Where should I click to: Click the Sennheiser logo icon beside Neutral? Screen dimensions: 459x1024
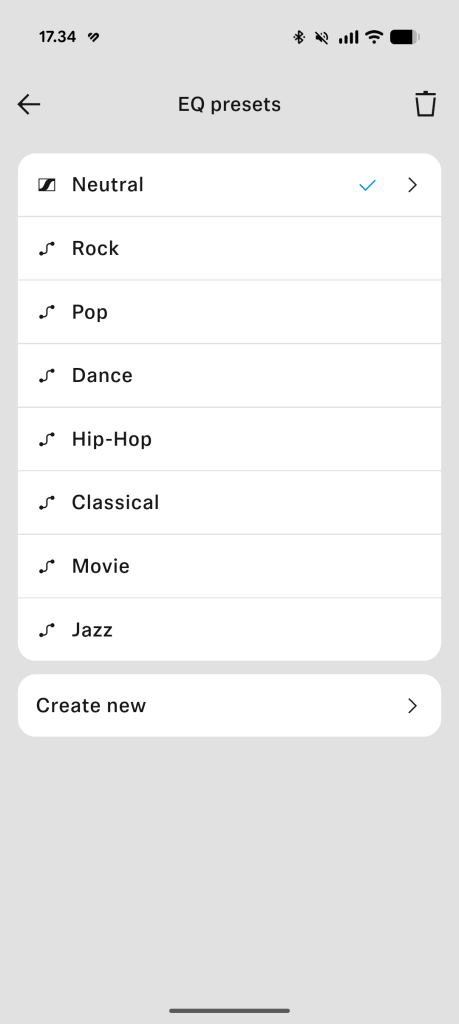point(47,185)
